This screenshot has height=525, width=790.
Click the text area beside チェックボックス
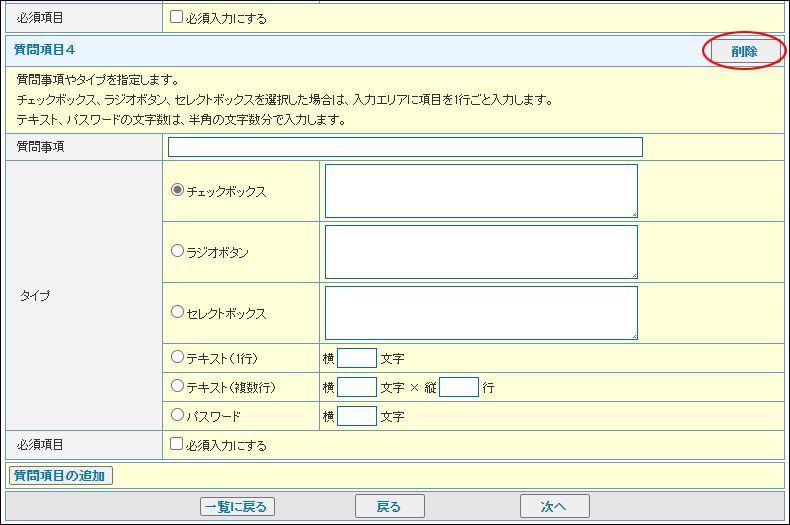480,190
